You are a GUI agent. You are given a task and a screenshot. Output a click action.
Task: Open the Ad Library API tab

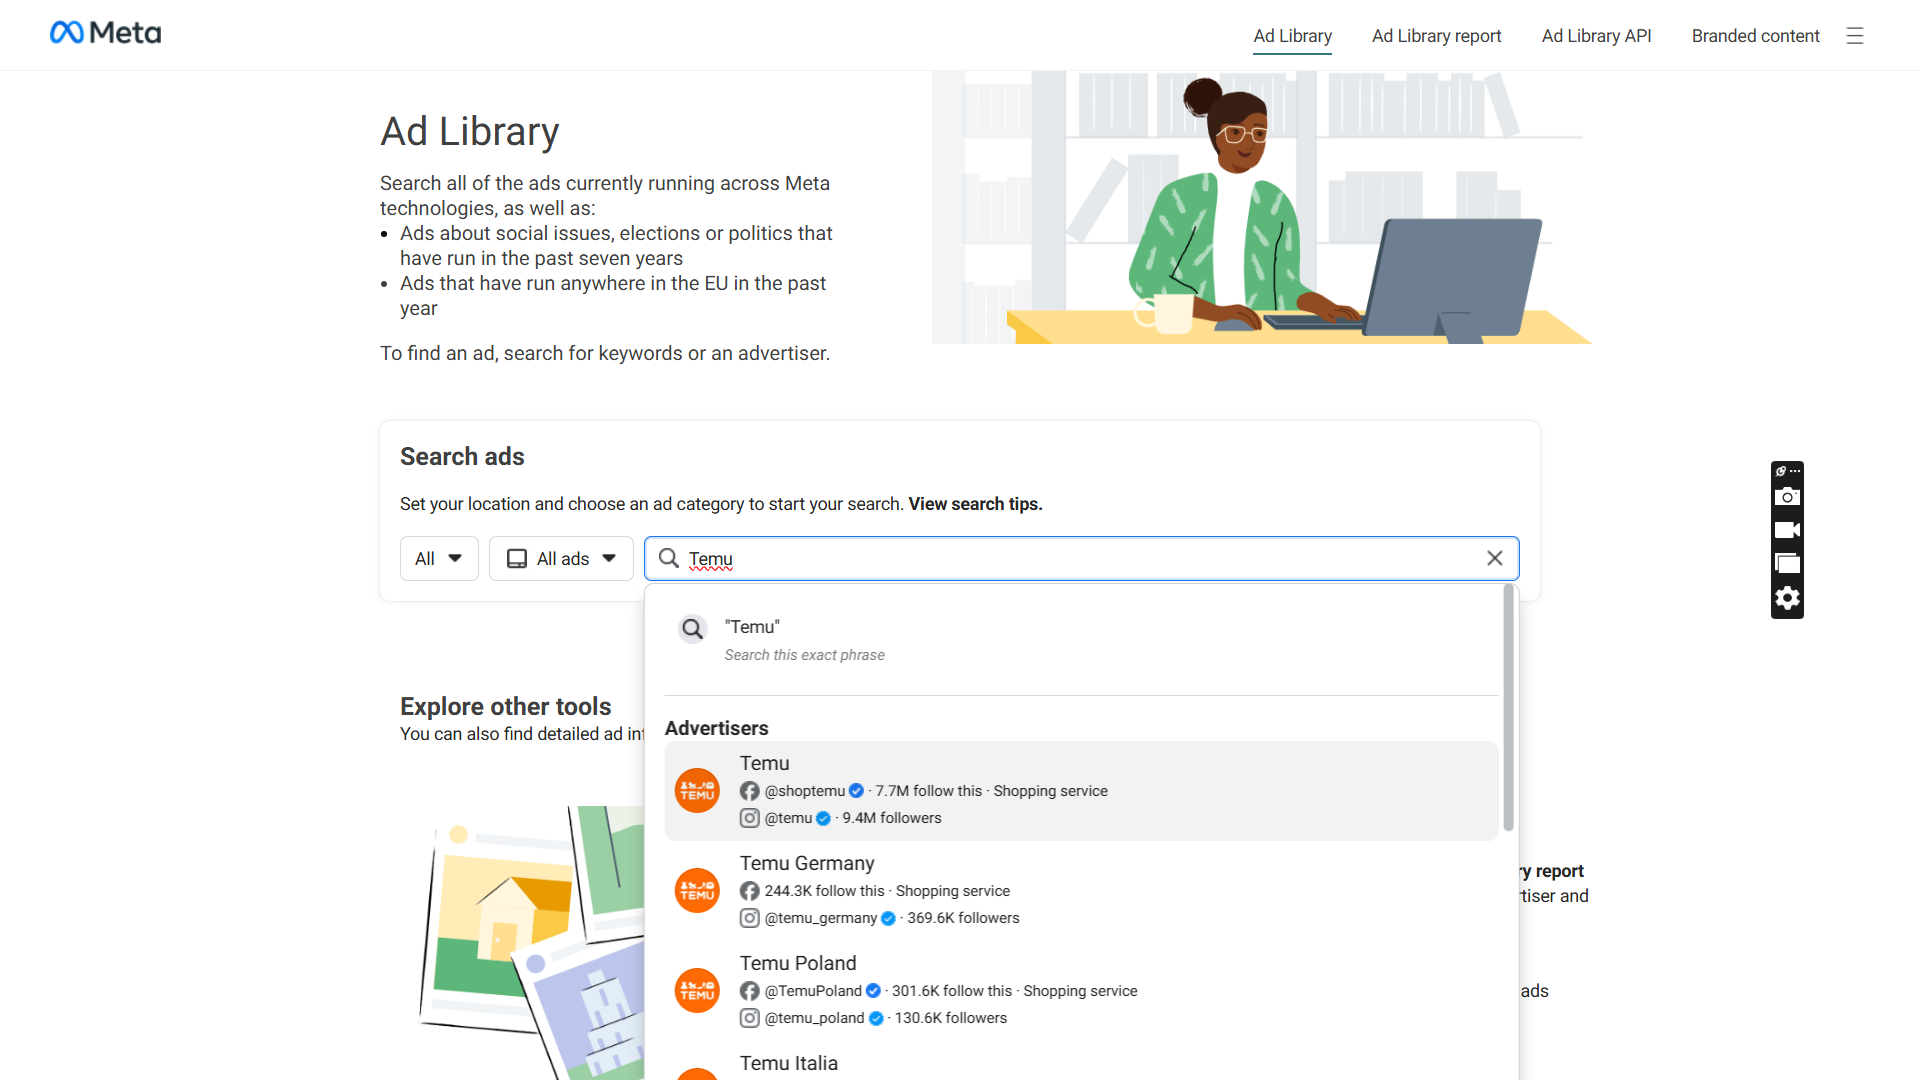tap(1596, 36)
